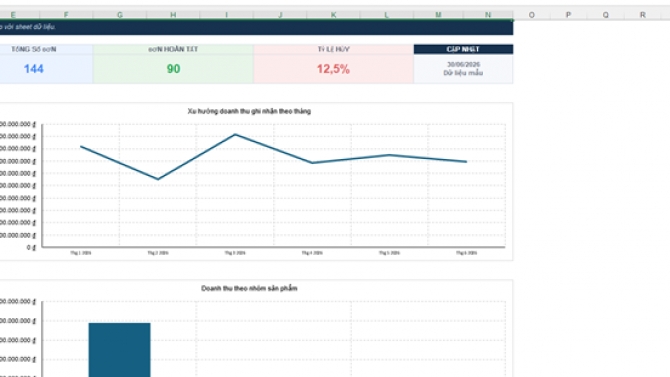
Task: Click the 'Thg 3 2026' axis label
Action: tap(235, 253)
